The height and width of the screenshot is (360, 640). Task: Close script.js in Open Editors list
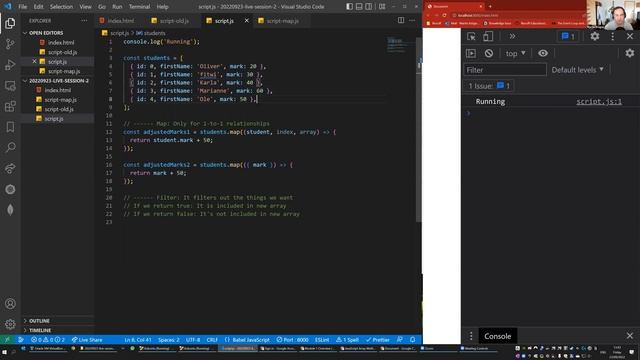[x=34, y=61]
